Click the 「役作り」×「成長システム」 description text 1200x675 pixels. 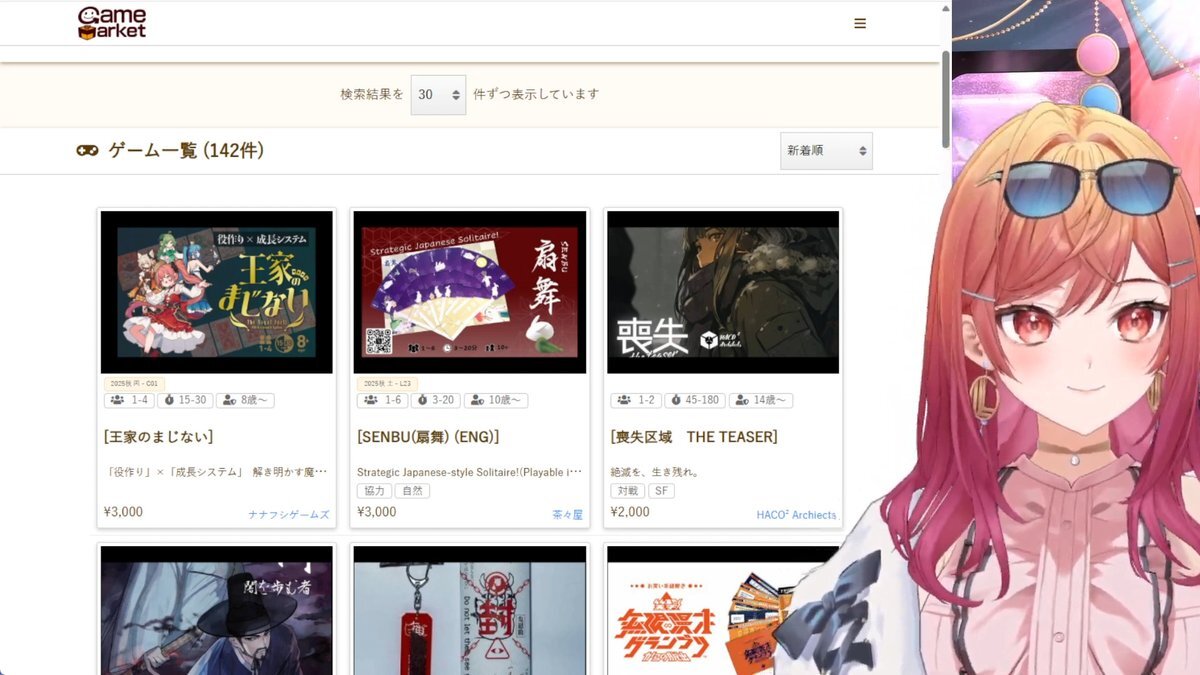tap(217, 472)
